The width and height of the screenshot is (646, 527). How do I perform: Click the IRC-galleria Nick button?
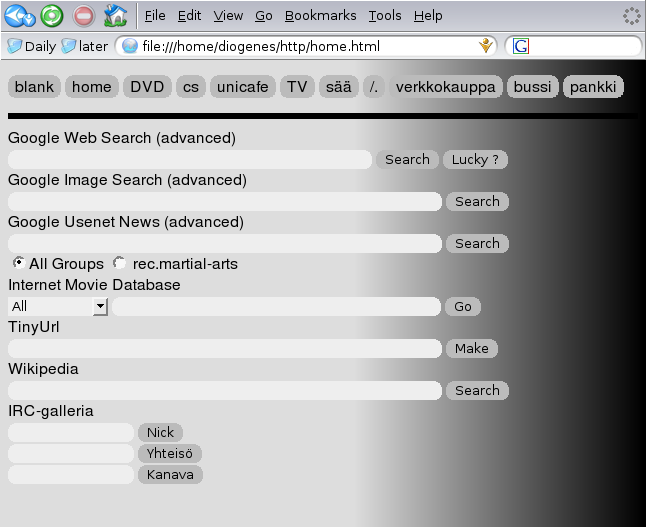[x=160, y=433]
